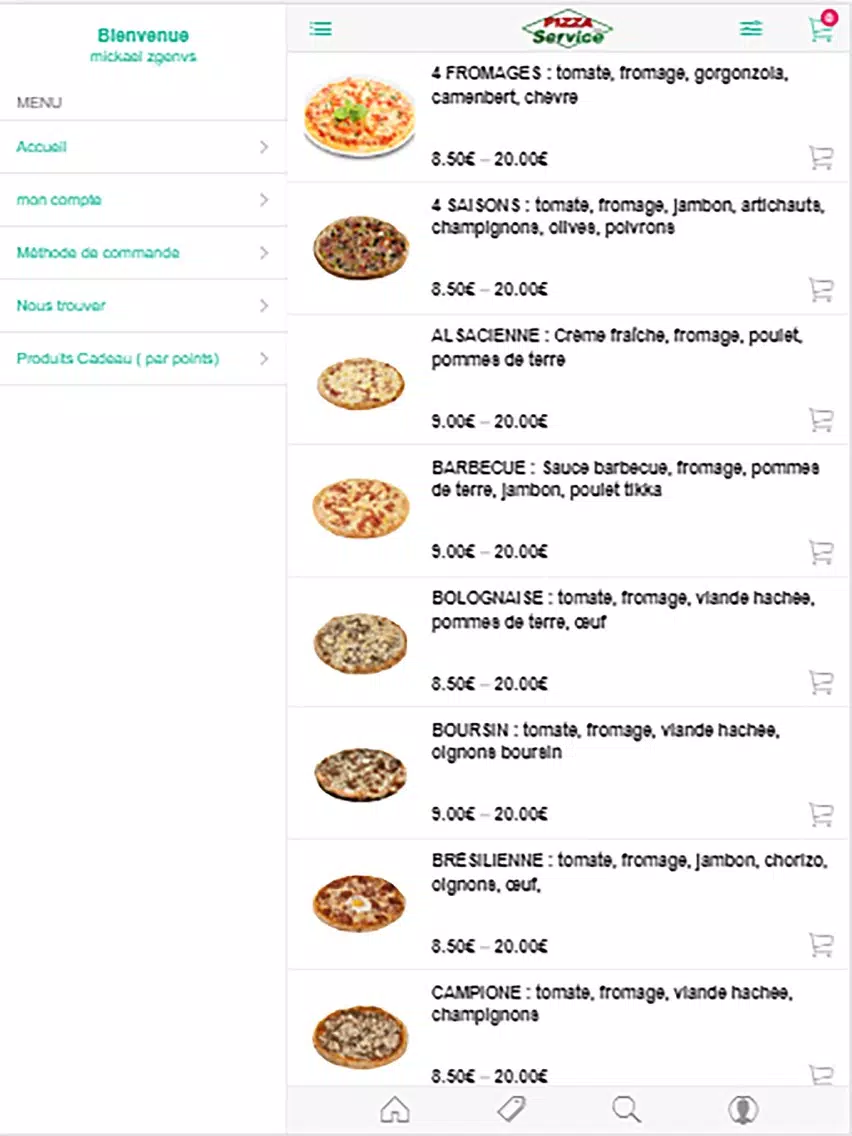Expand the Accueil chevron arrow
Viewport: 852px width, 1136px height.
point(264,147)
